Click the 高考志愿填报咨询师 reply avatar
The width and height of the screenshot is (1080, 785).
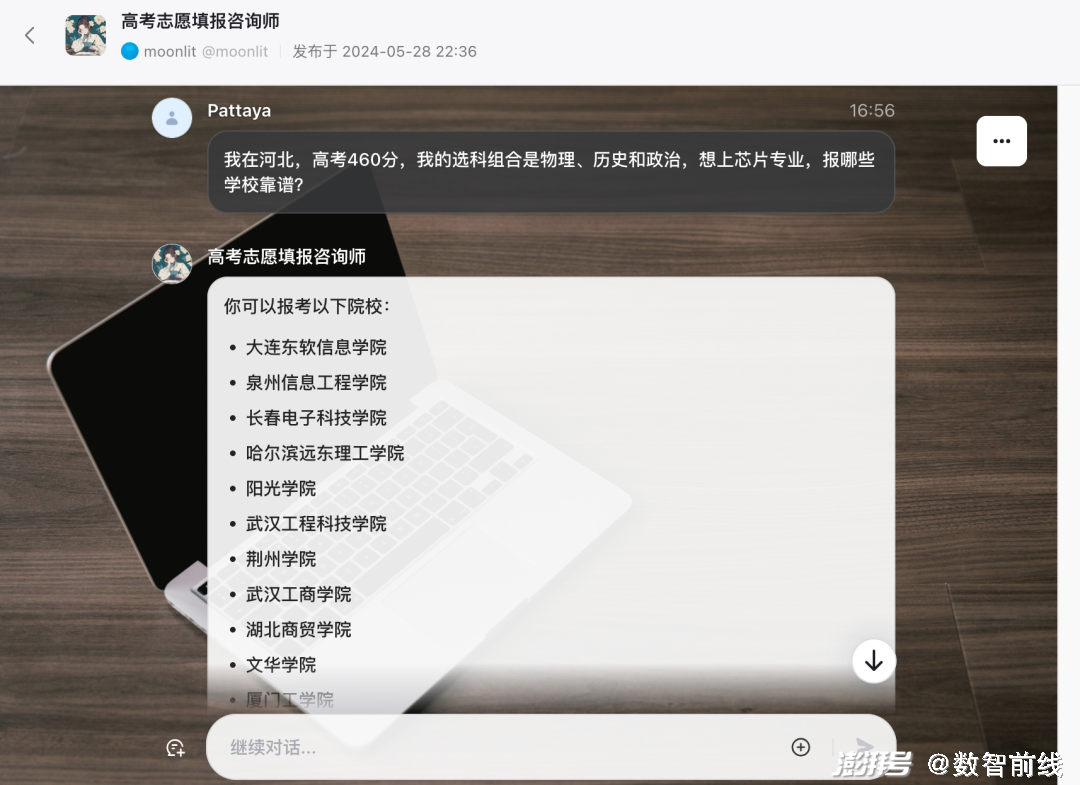point(172,264)
